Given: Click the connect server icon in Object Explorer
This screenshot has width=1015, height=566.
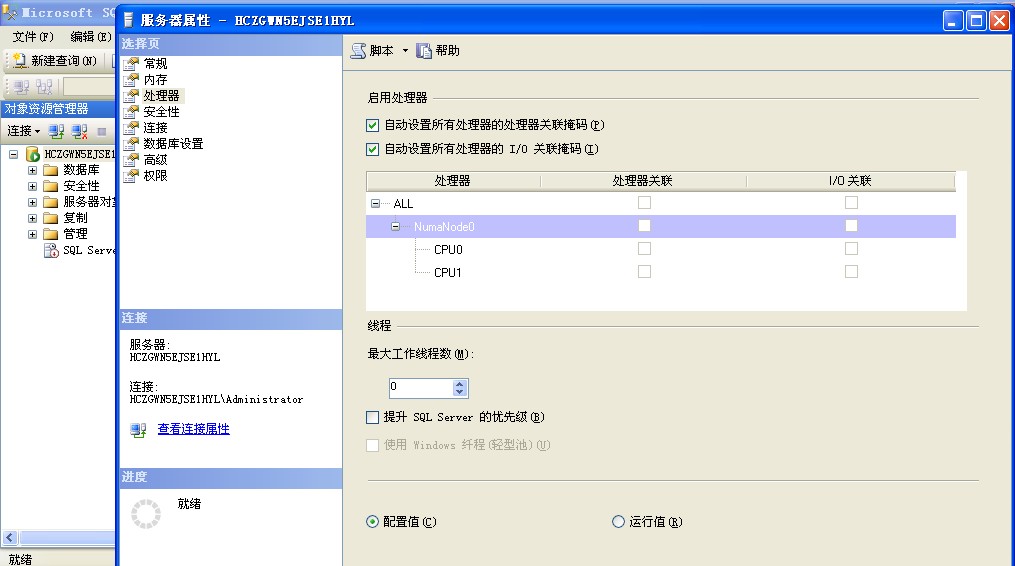Looking at the screenshot, I should (x=56, y=131).
